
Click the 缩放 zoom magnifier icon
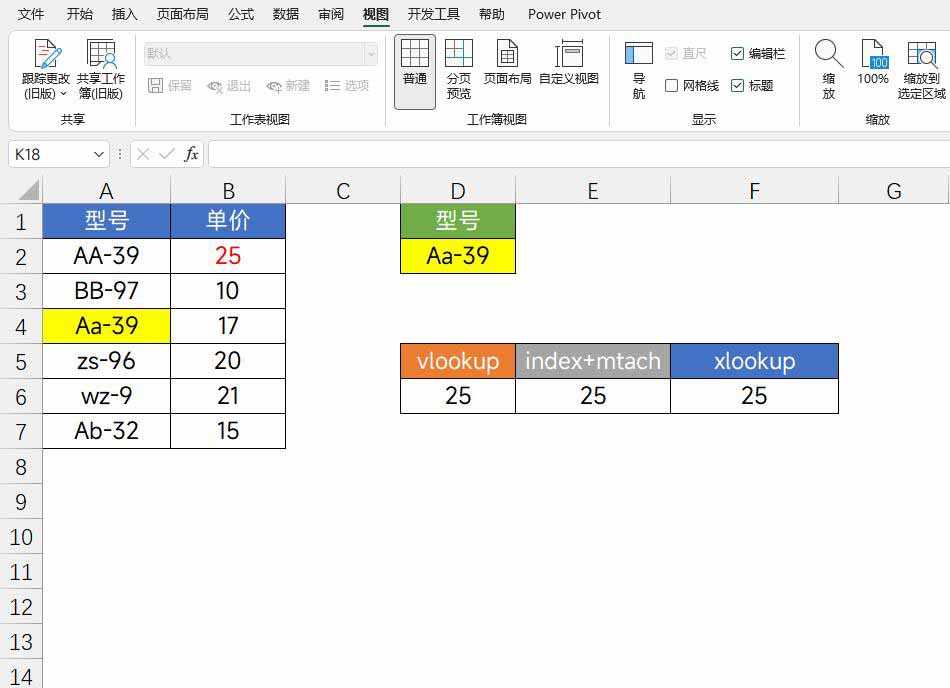click(x=828, y=56)
